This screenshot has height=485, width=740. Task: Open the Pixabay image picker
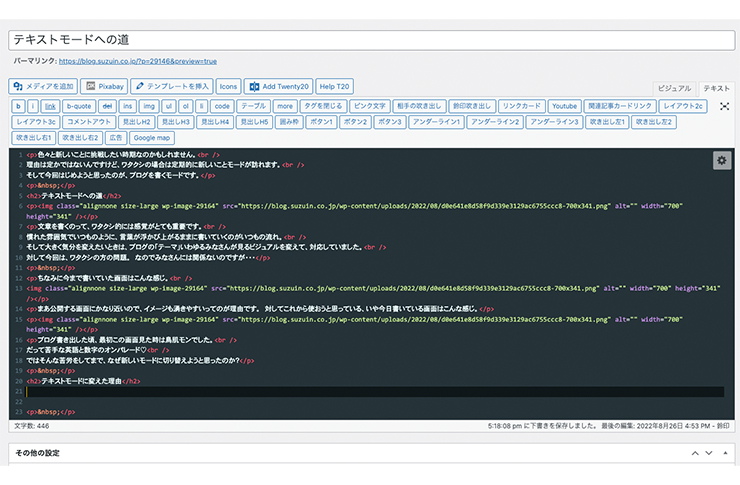coord(104,87)
